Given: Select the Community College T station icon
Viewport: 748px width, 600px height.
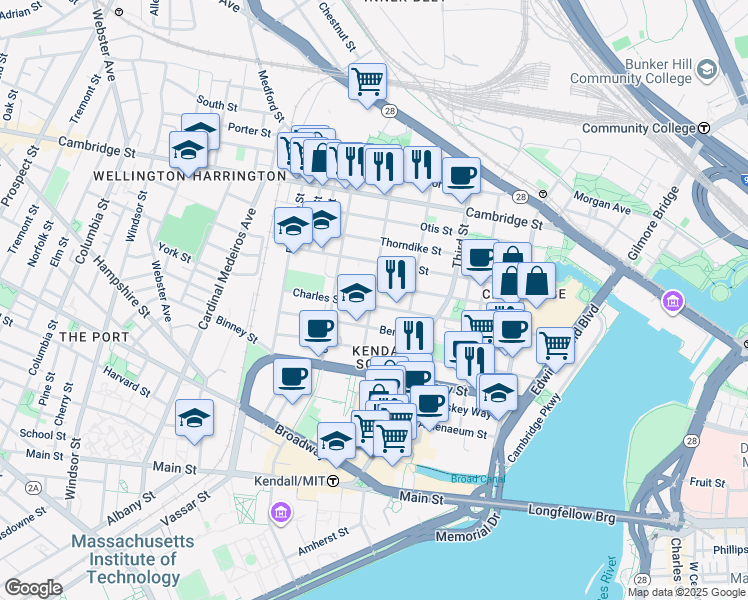Looking at the screenshot, I should click(x=704, y=128).
